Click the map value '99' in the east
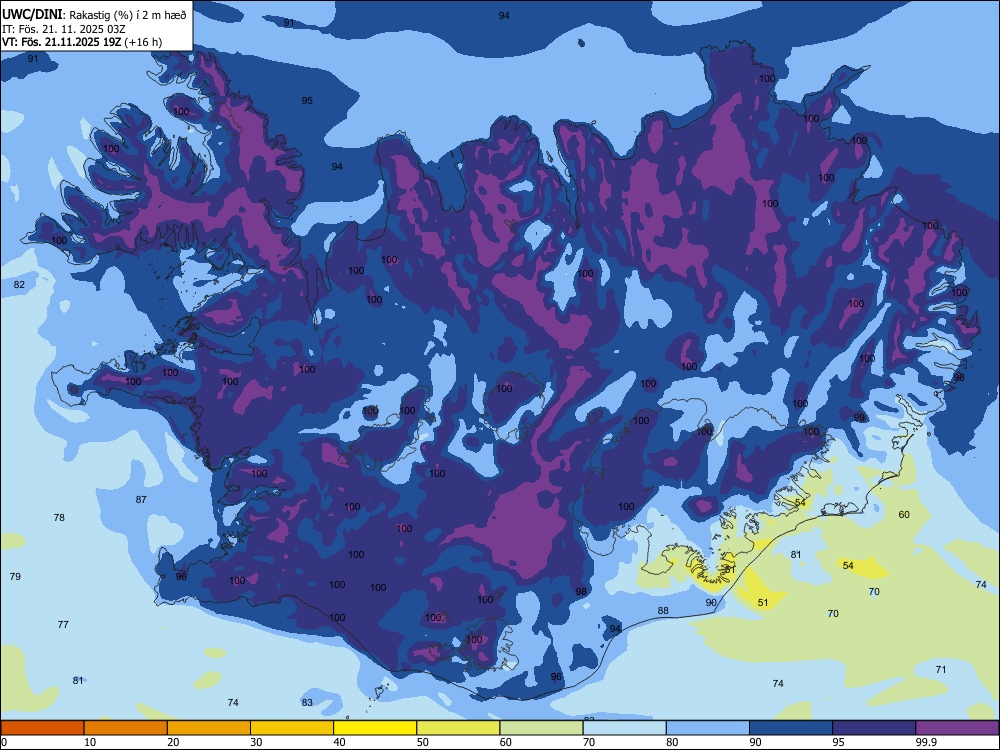Image resolution: width=1000 pixels, height=750 pixels. coord(859,418)
